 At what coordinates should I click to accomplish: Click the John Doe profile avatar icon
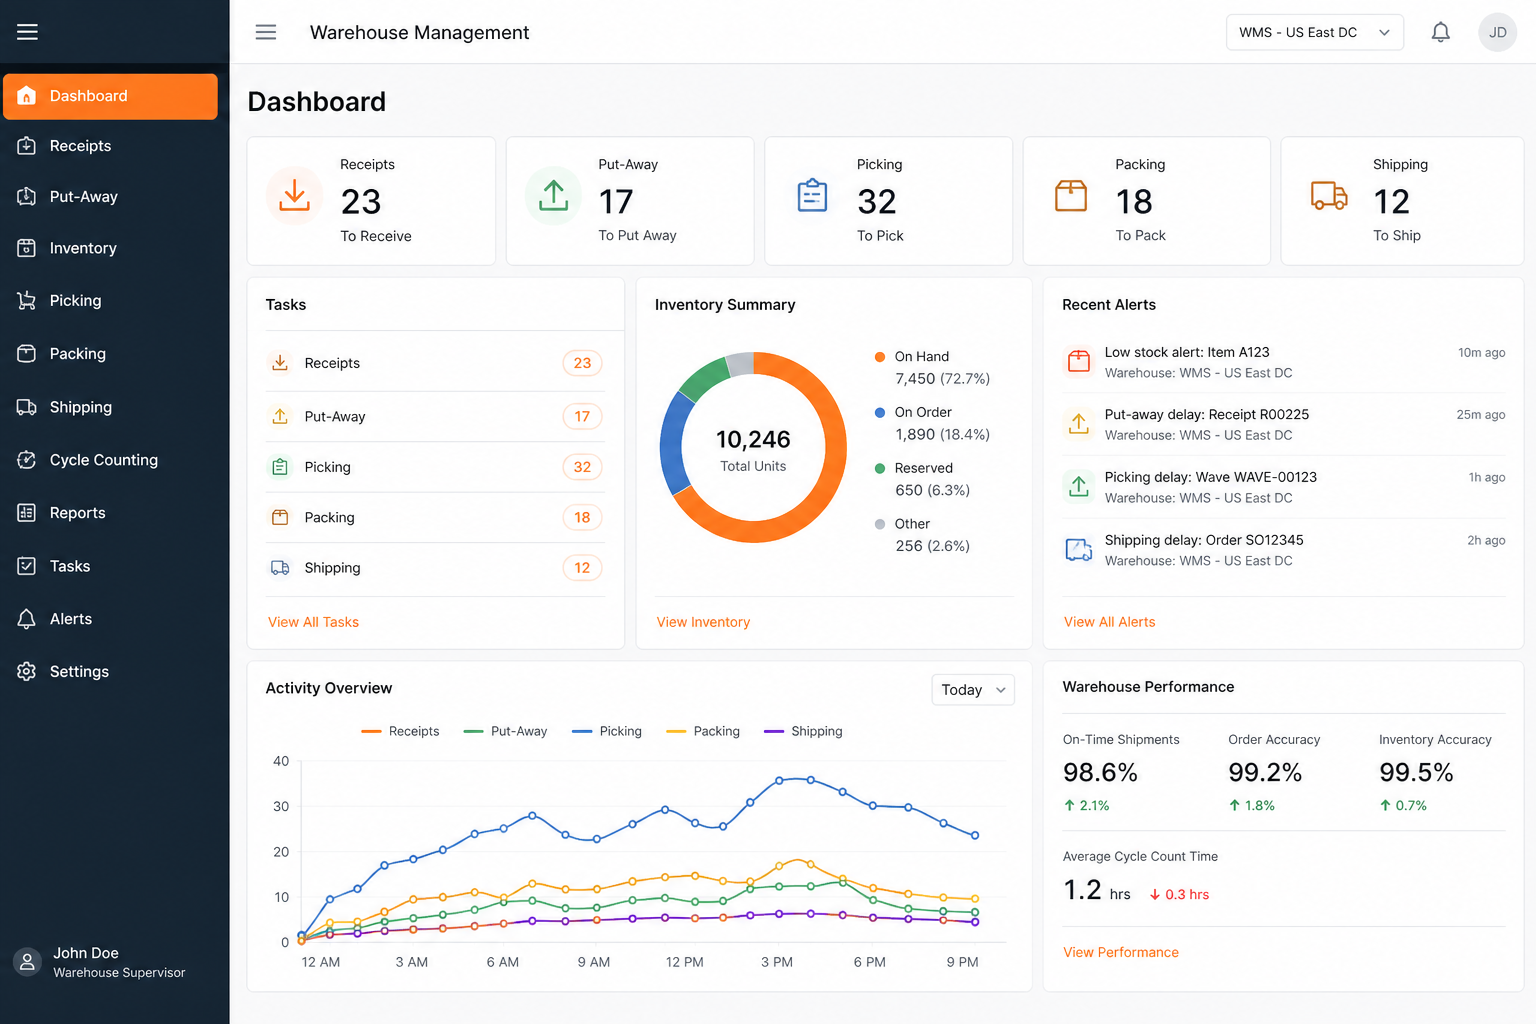27,962
